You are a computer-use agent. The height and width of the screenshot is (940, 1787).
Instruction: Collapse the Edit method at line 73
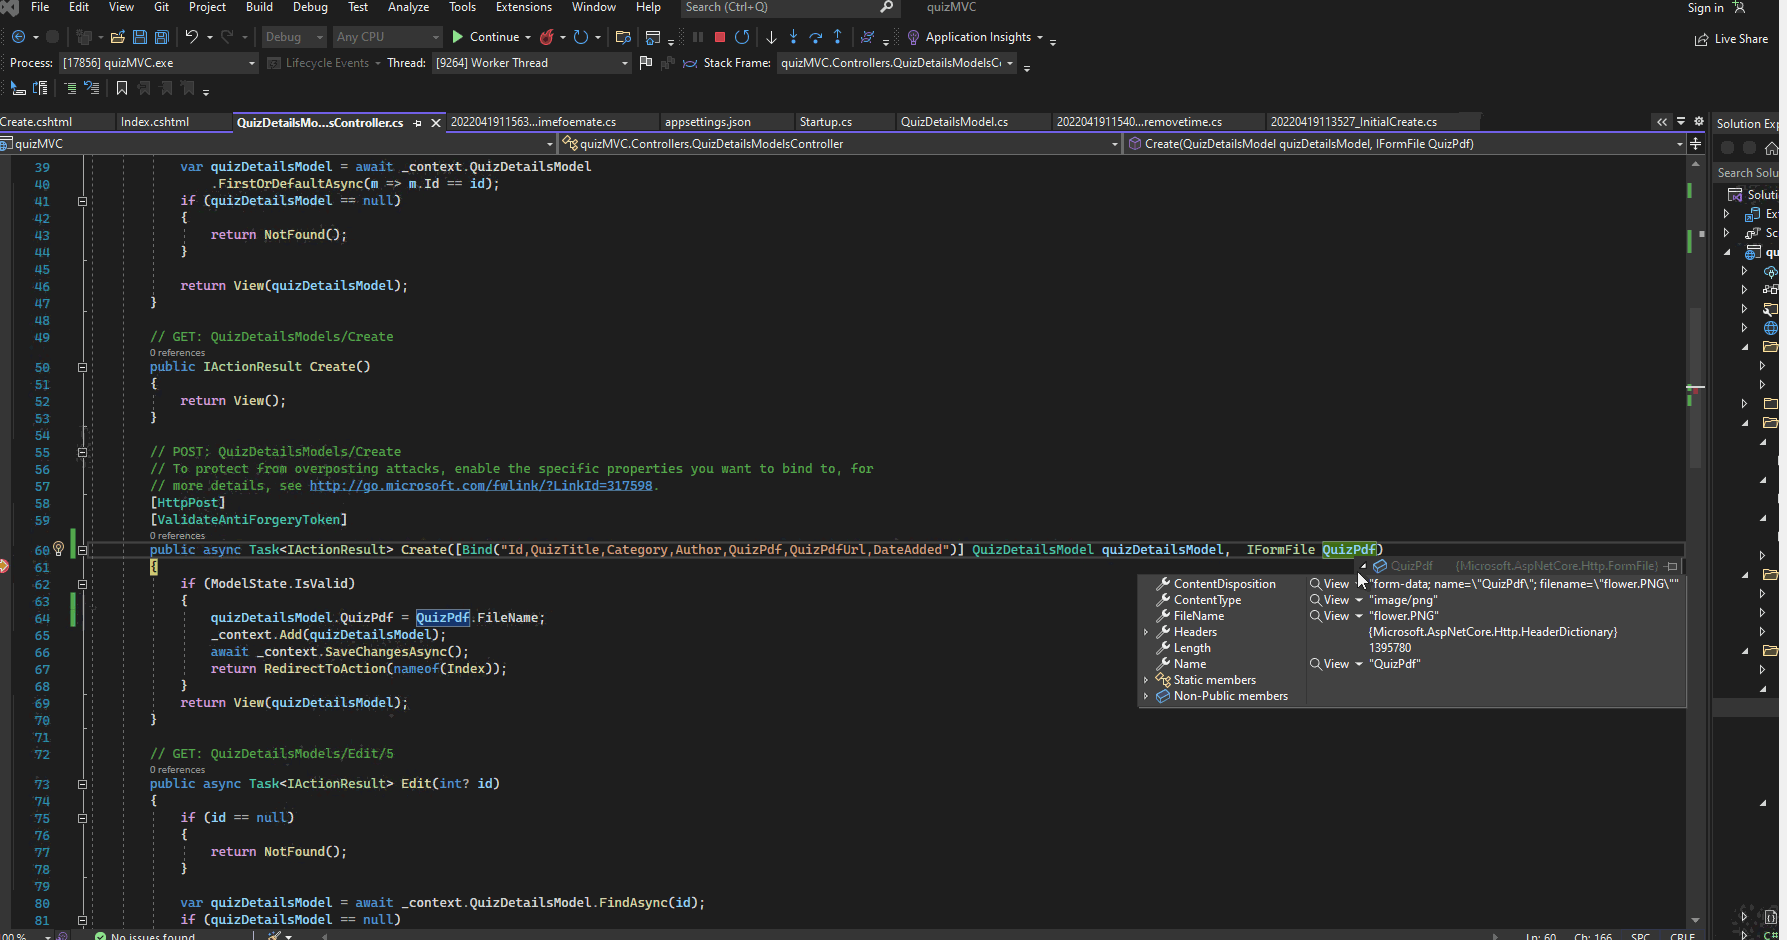pos(82,784)
